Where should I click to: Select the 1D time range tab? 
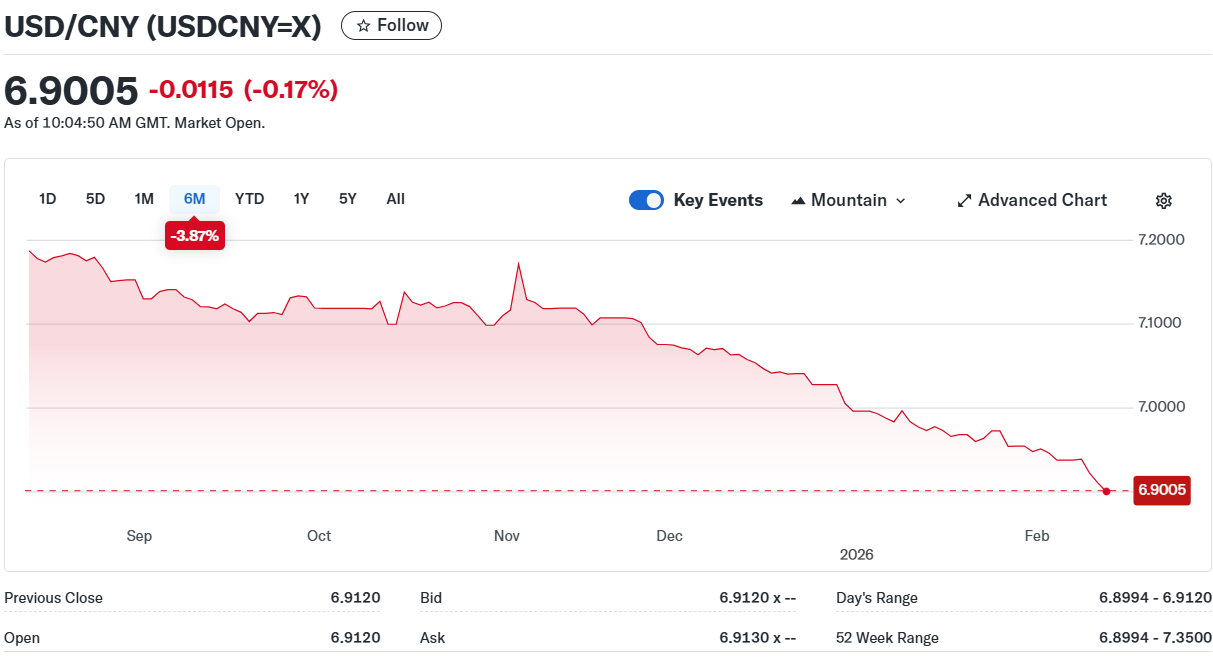(47, 199)
